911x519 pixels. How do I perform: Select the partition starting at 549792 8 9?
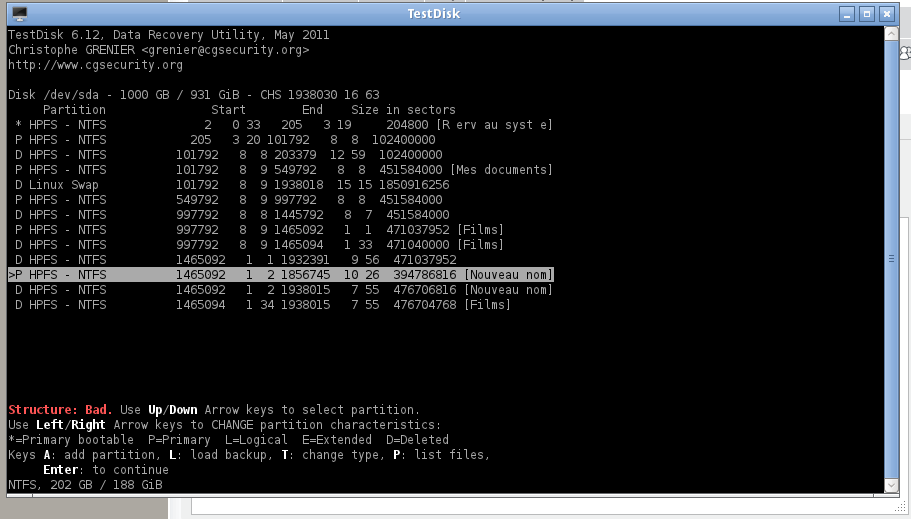(225, 200)
